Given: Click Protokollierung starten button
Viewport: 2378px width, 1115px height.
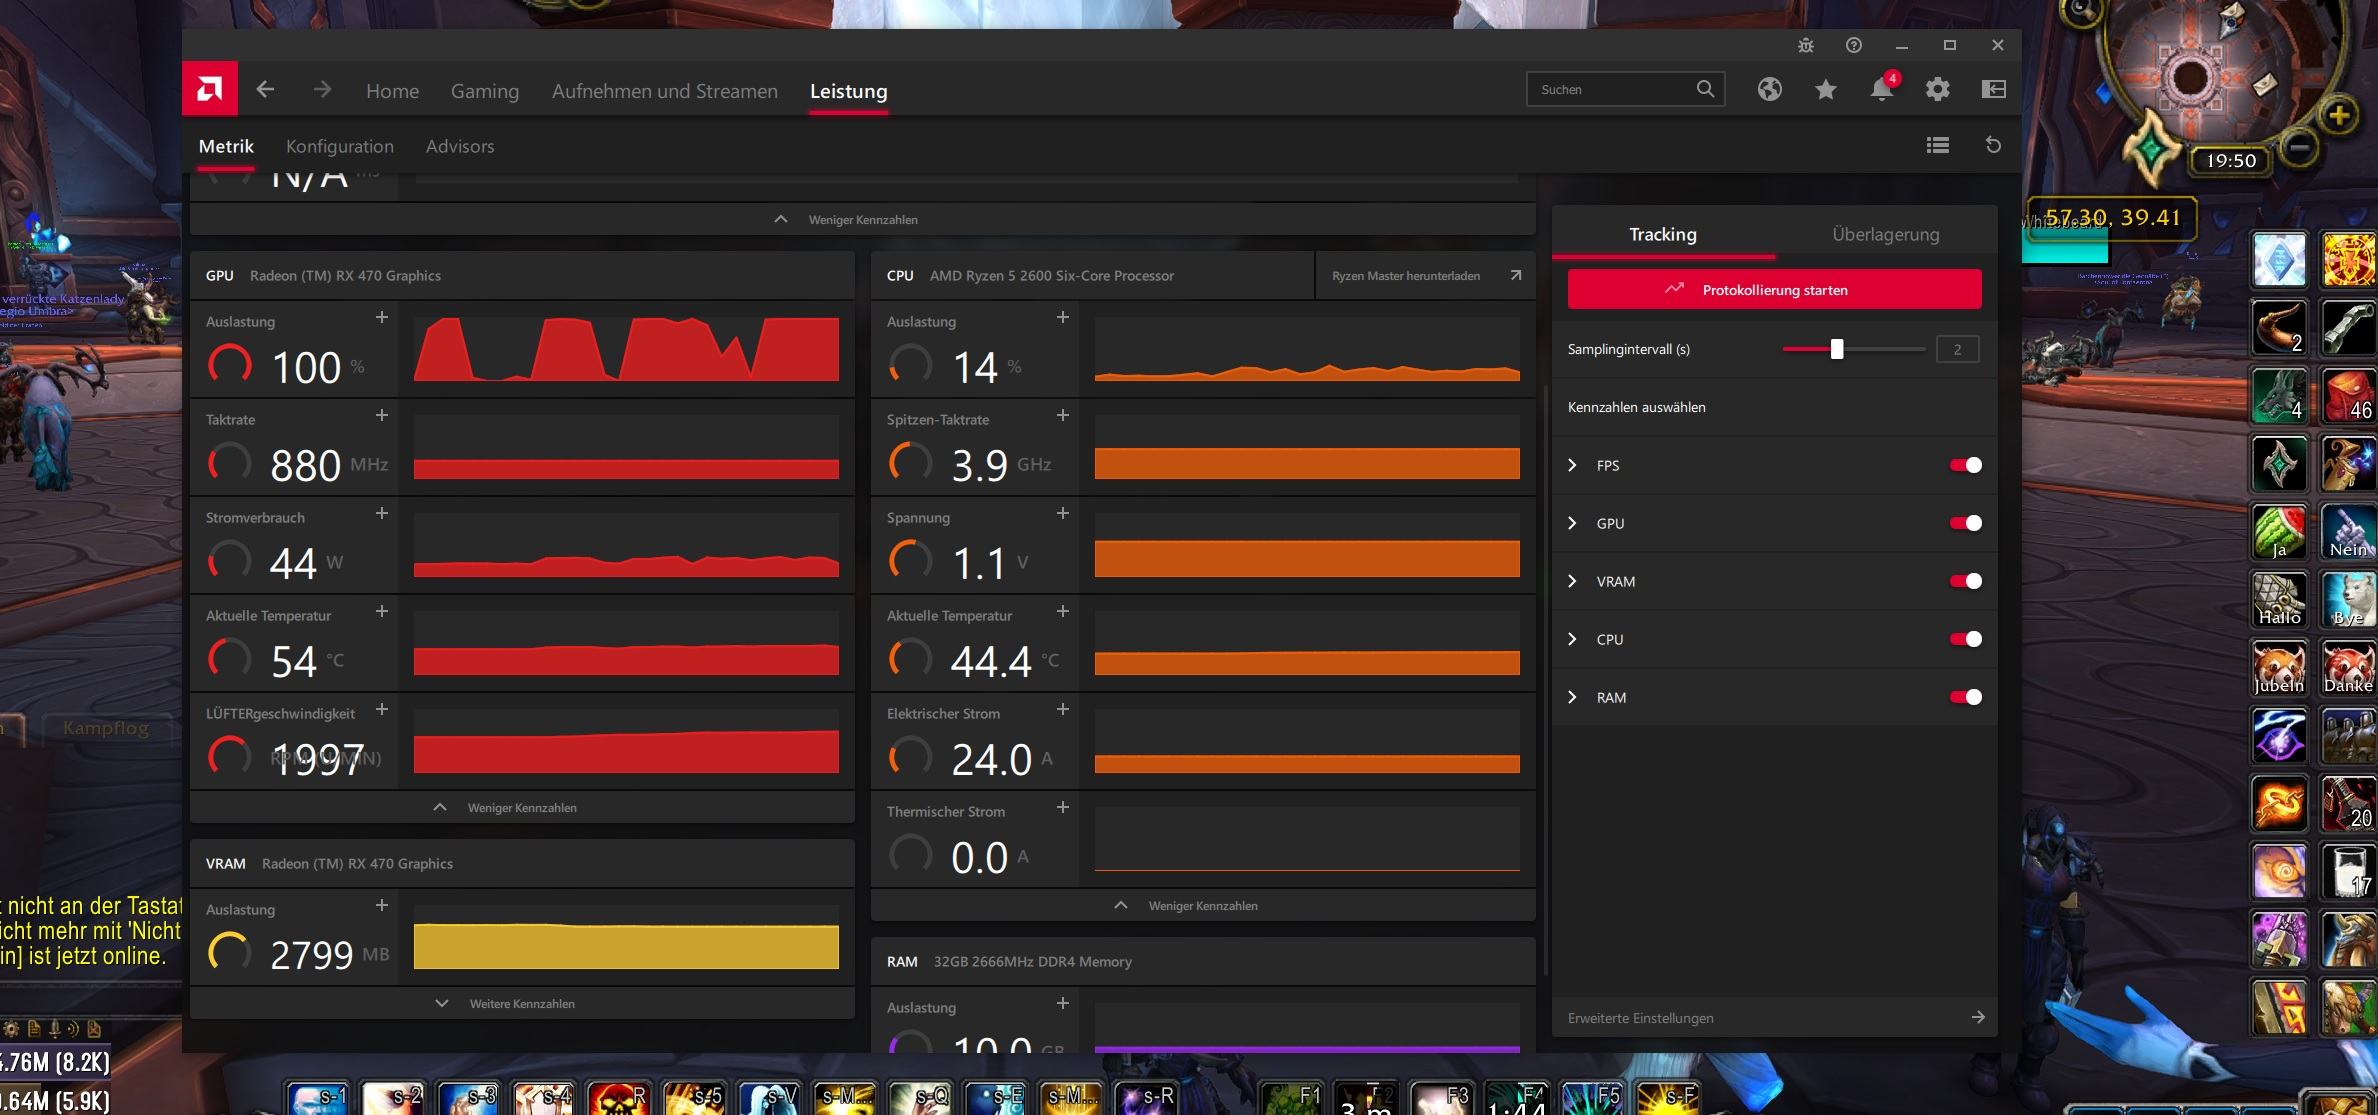Looking at the screenshot, I should [x=1774, y=290].
